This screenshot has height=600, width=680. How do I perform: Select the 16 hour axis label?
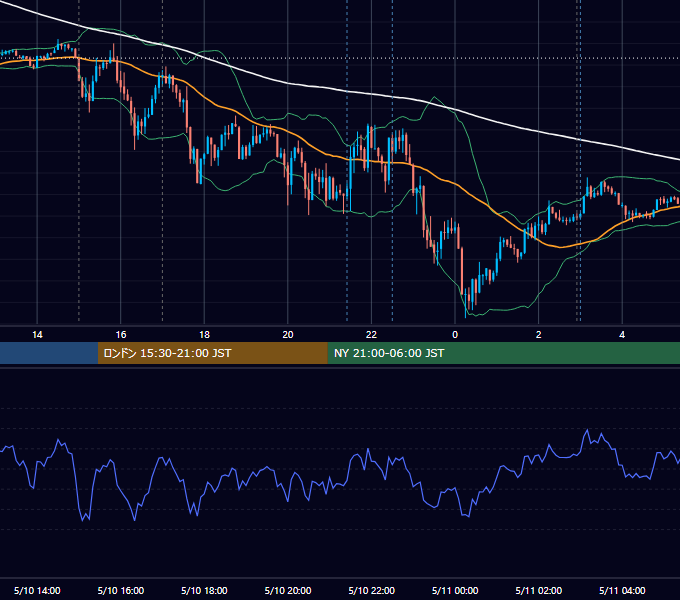121,335
